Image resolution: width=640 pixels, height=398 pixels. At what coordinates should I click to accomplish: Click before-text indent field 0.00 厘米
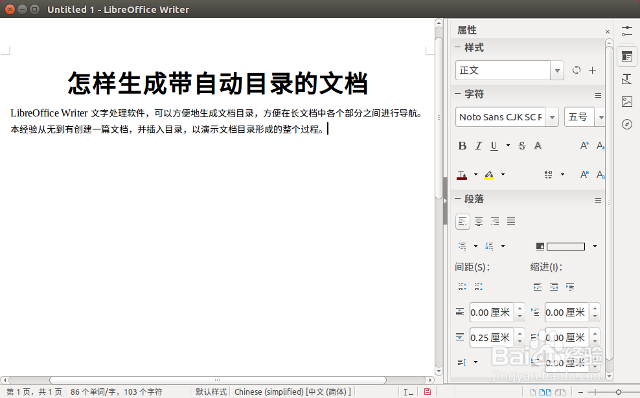(x=567, y=313)
